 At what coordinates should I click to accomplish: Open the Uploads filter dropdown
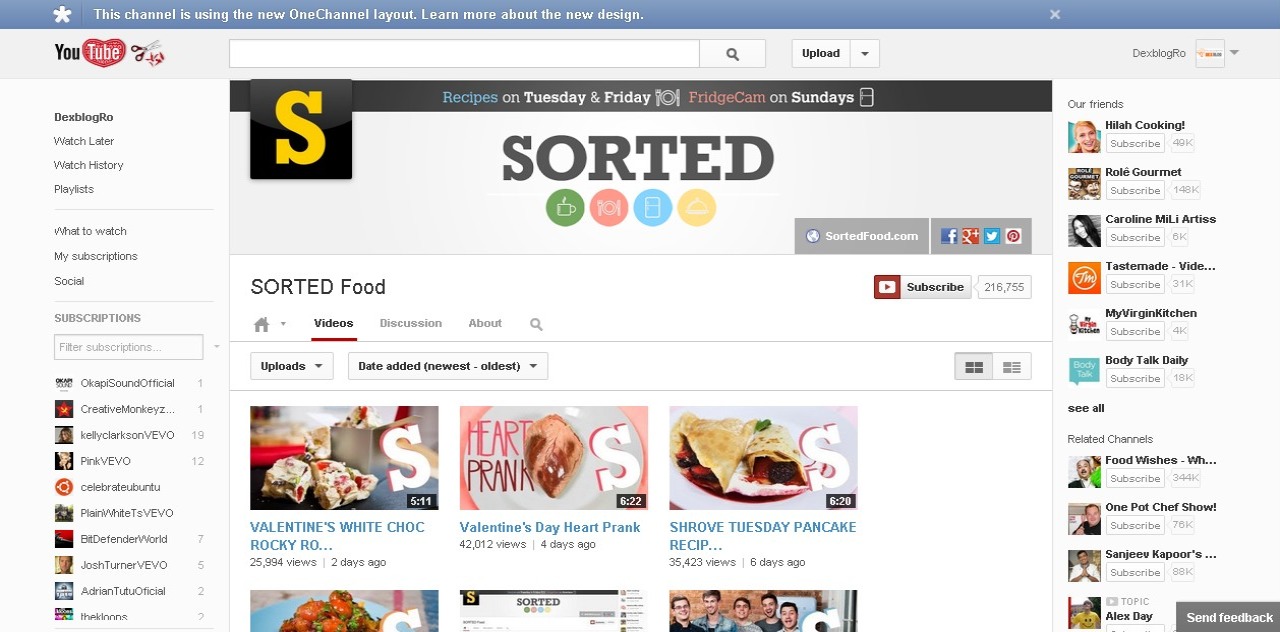coord(292,366)
